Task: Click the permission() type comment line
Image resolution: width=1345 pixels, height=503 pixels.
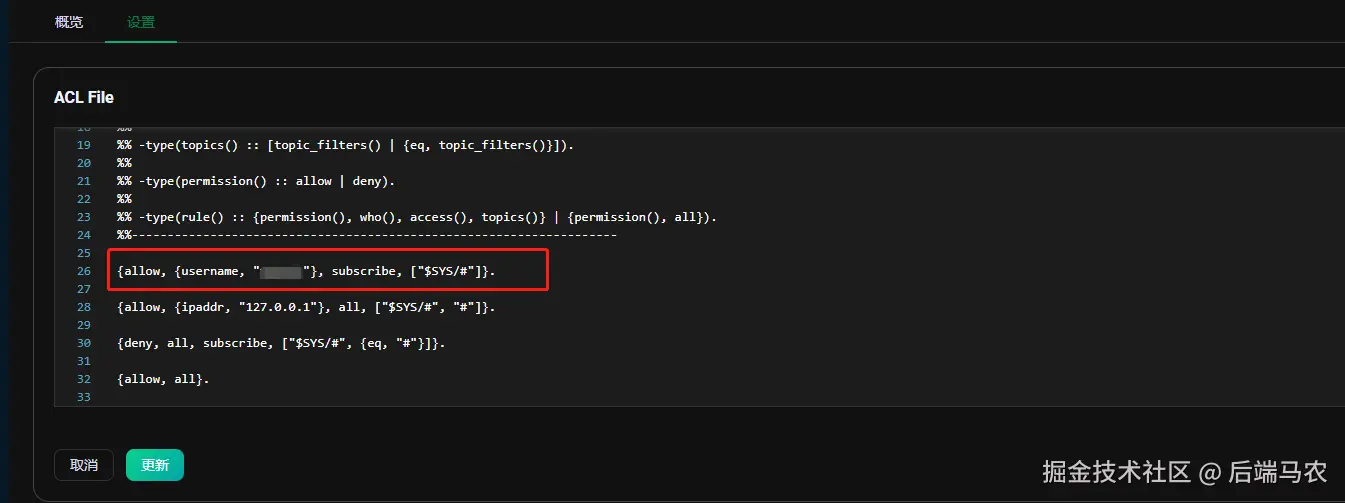Action: 256,181
